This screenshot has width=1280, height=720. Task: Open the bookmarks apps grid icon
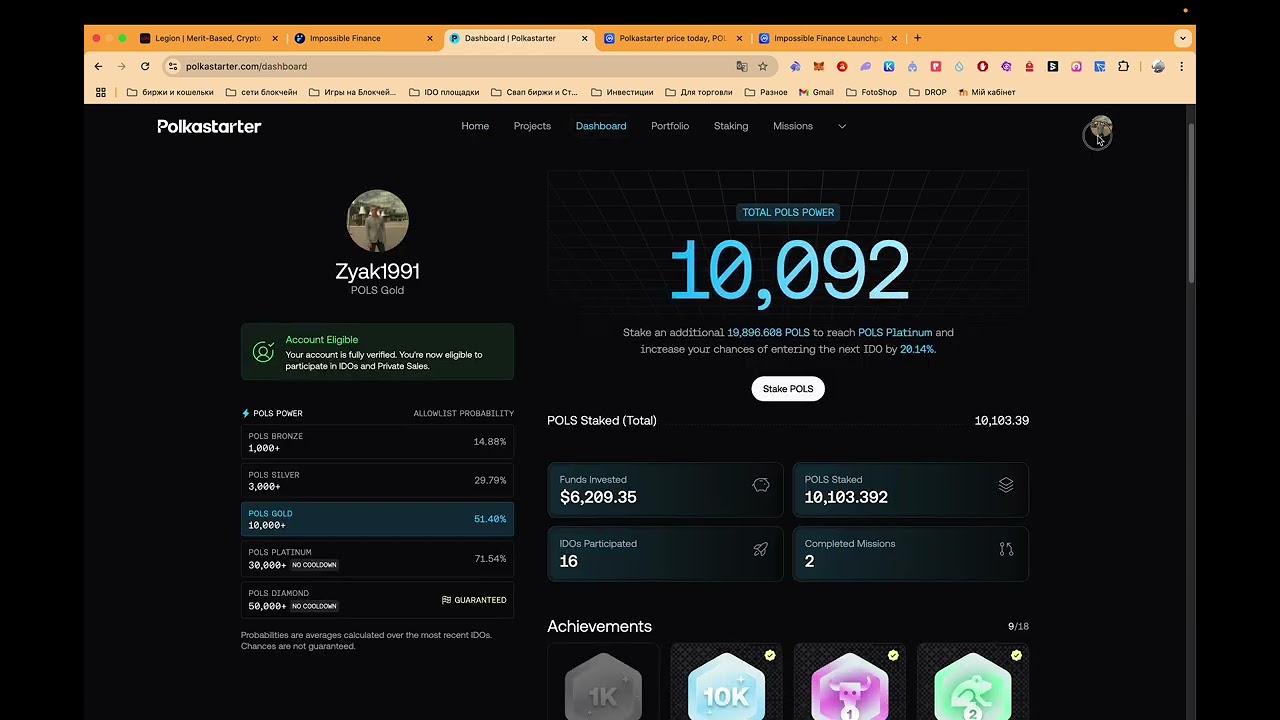101,92
